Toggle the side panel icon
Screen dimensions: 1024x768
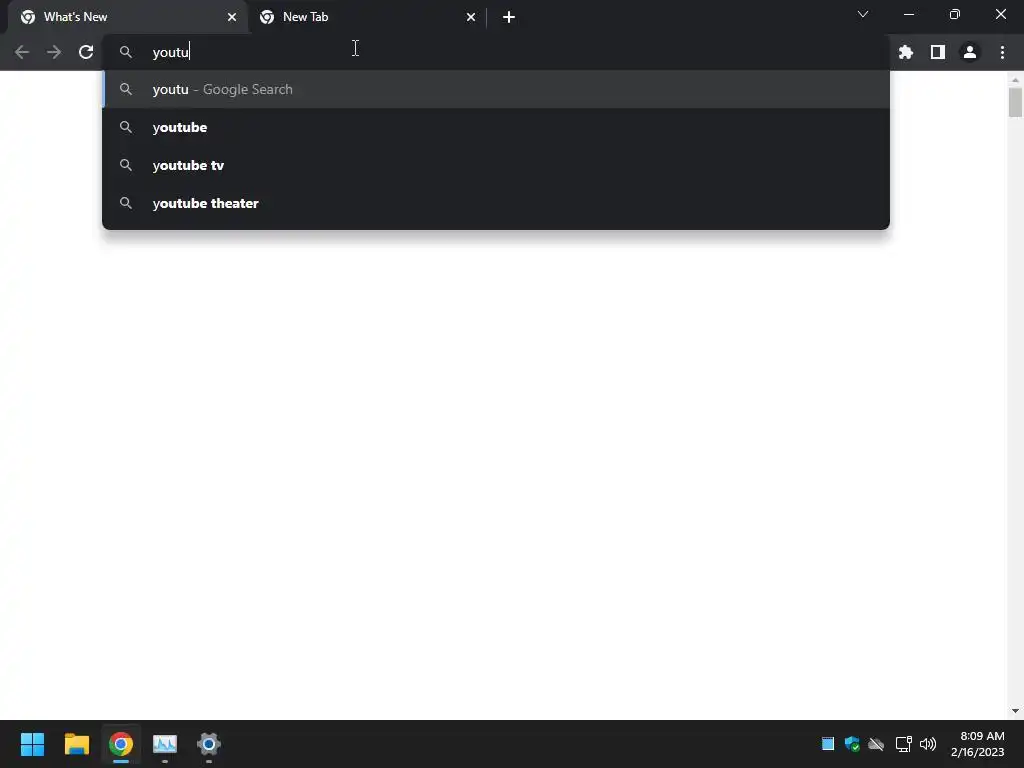point(937,52)
